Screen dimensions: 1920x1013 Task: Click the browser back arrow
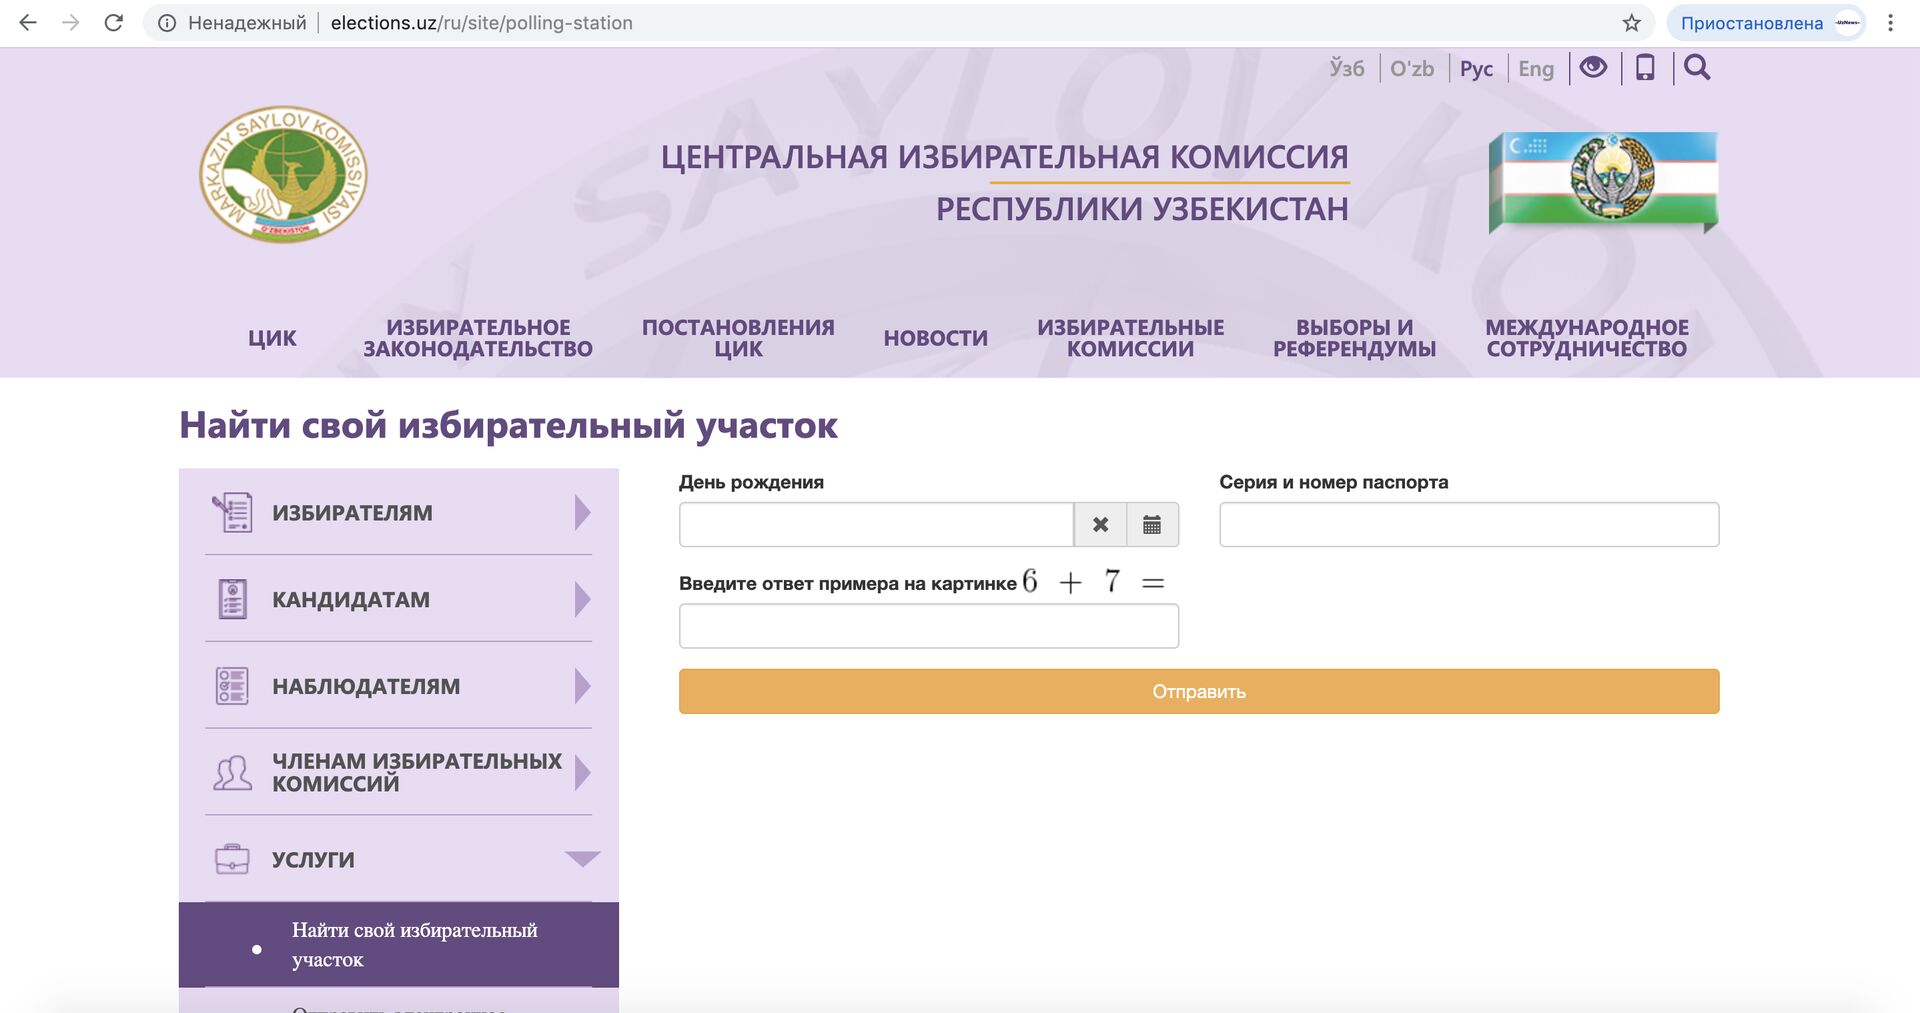tap(28, 23)
